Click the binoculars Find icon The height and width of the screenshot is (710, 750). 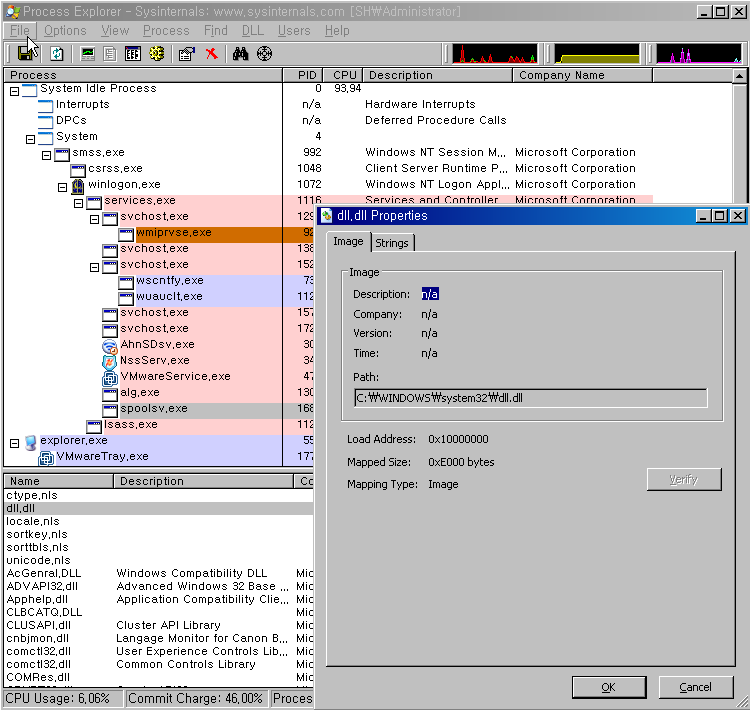[x=241, y=54]
